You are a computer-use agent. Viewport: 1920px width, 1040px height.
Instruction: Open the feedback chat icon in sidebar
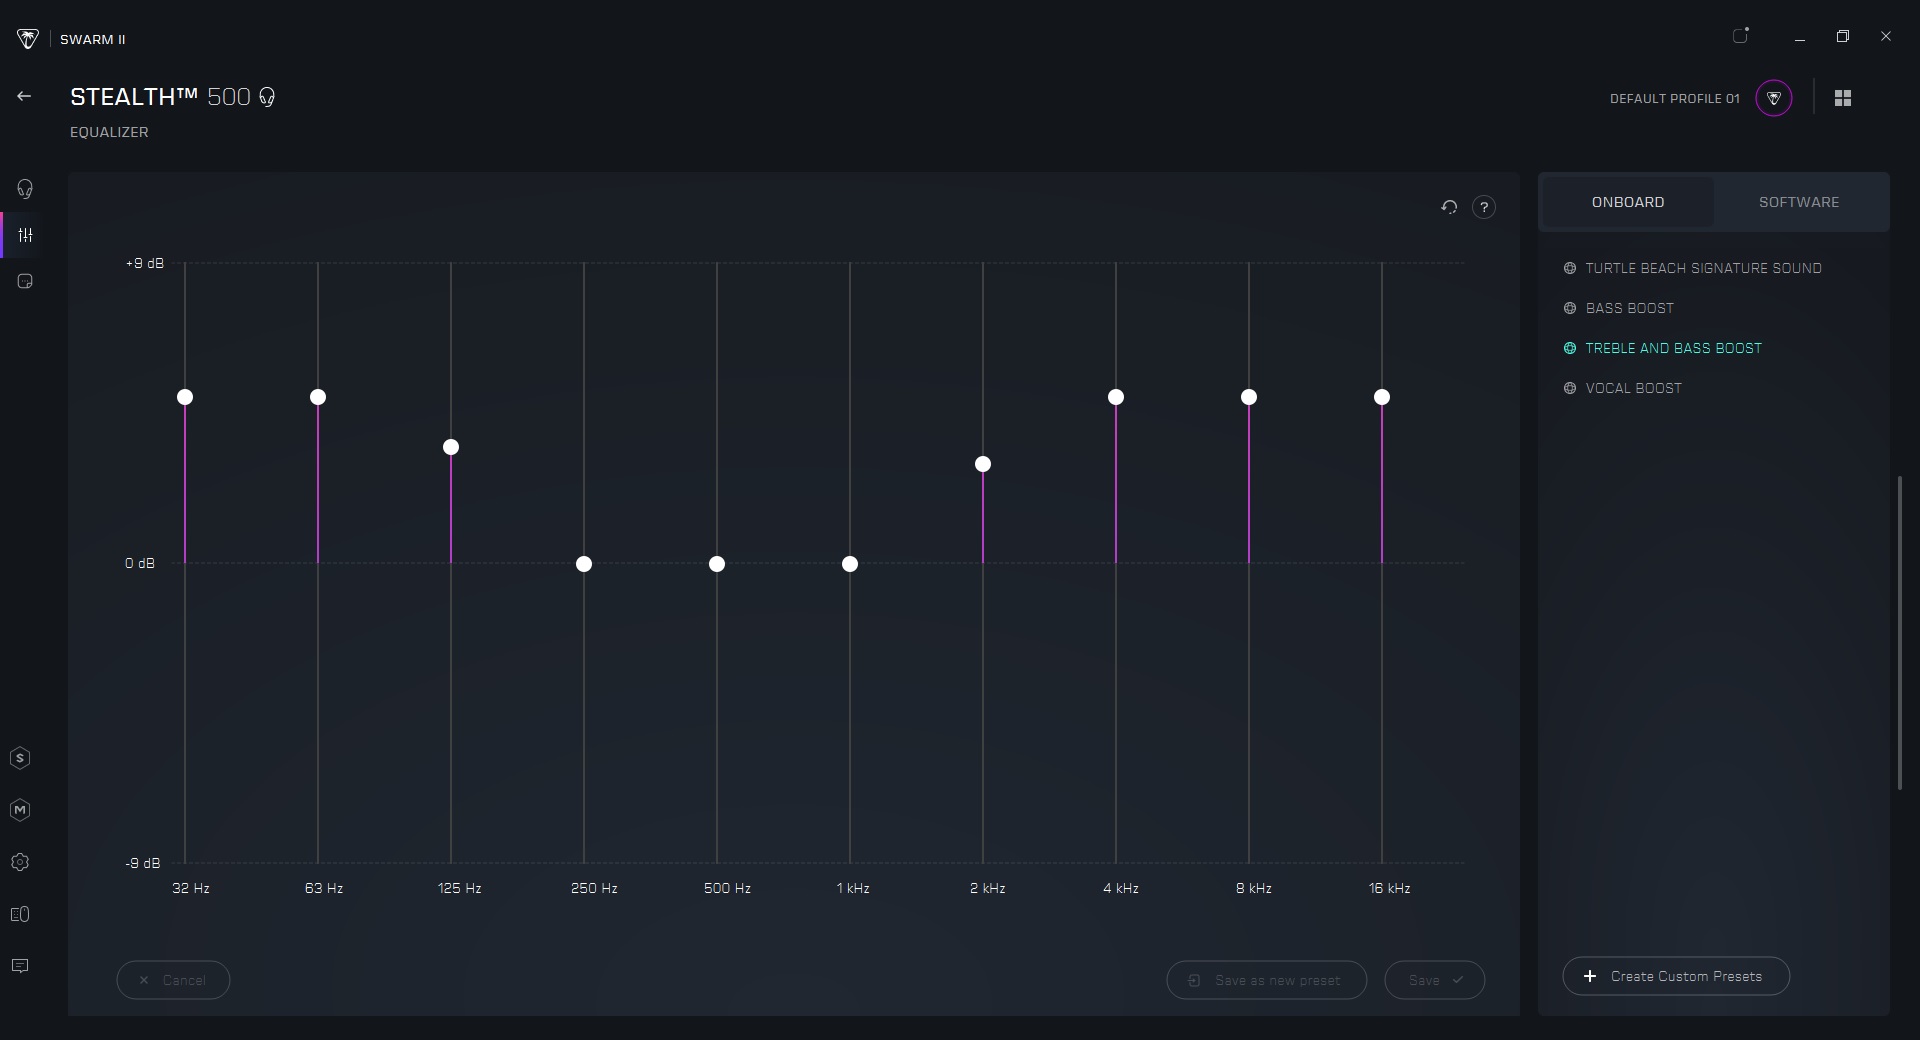(20, 966)
